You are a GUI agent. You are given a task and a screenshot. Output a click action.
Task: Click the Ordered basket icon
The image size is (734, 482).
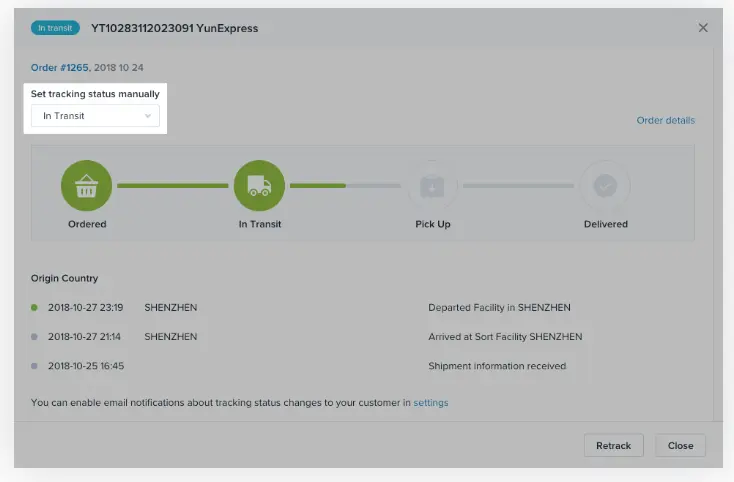point(87,185)
